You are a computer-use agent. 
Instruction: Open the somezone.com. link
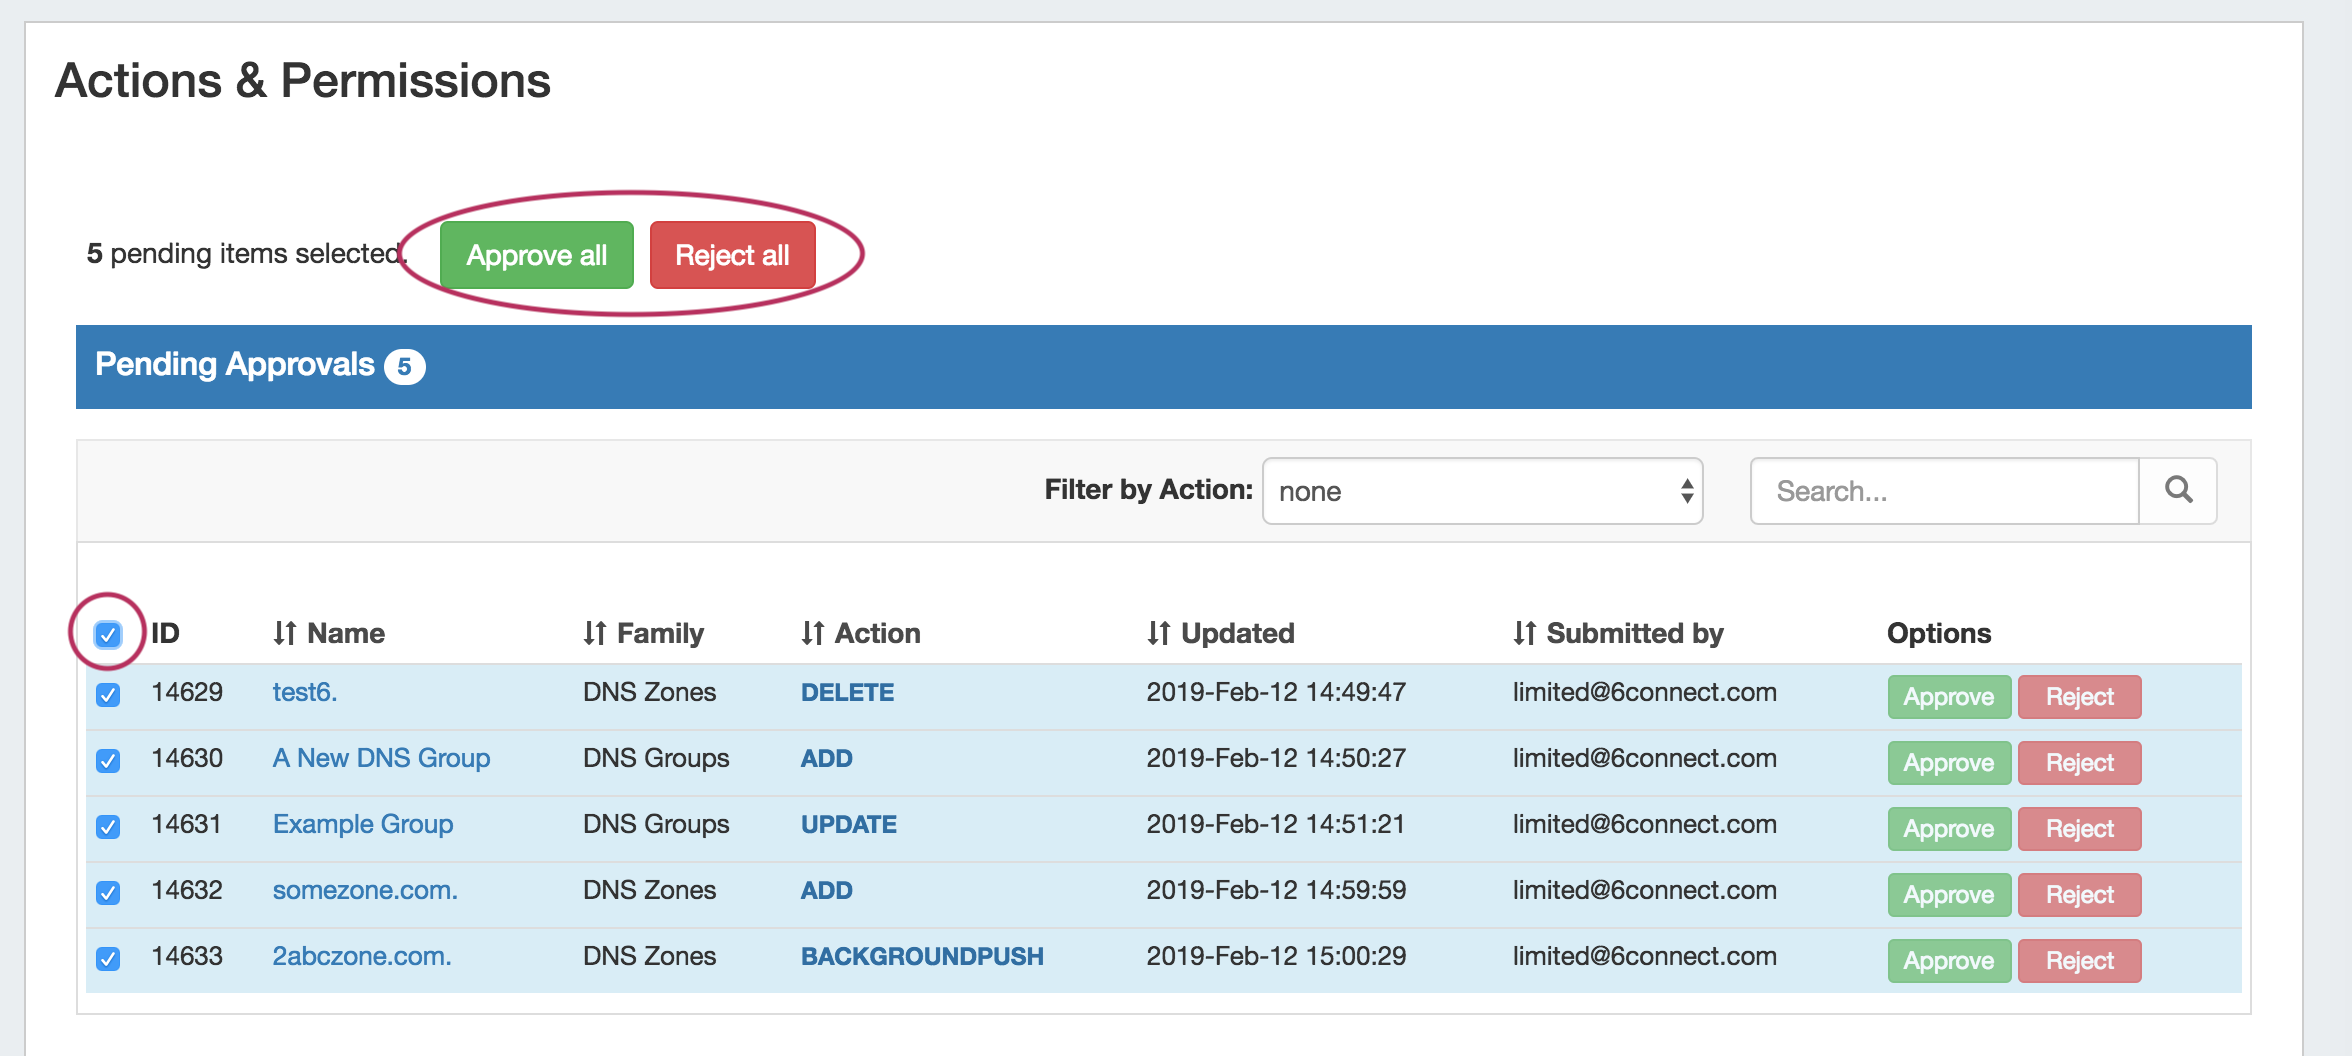tap(365, 890)
